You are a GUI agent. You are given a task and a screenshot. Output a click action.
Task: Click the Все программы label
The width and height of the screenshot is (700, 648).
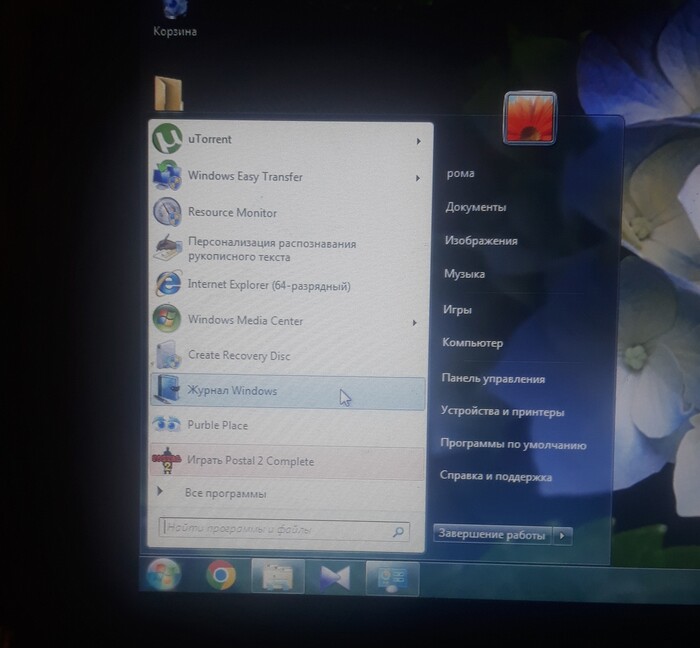(225, 494)
